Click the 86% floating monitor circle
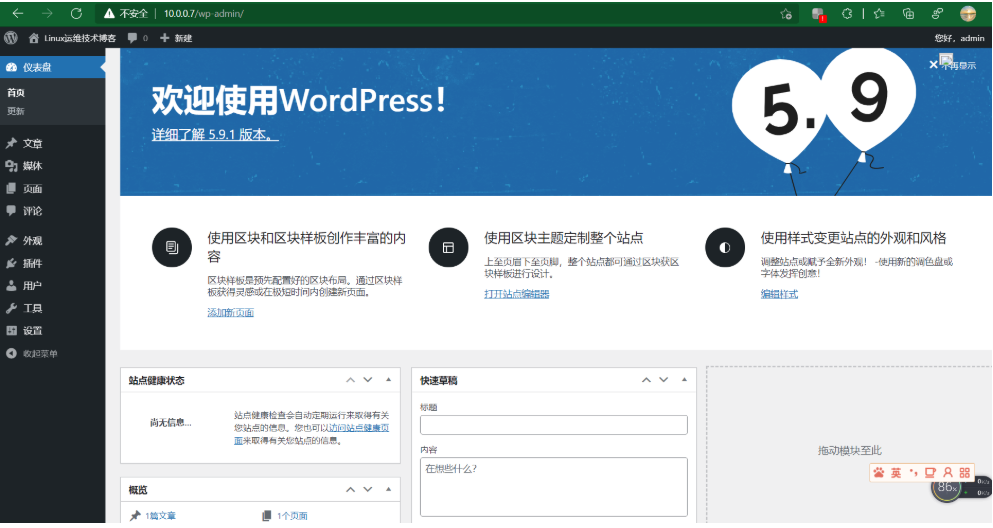 [x=947, y=488]
